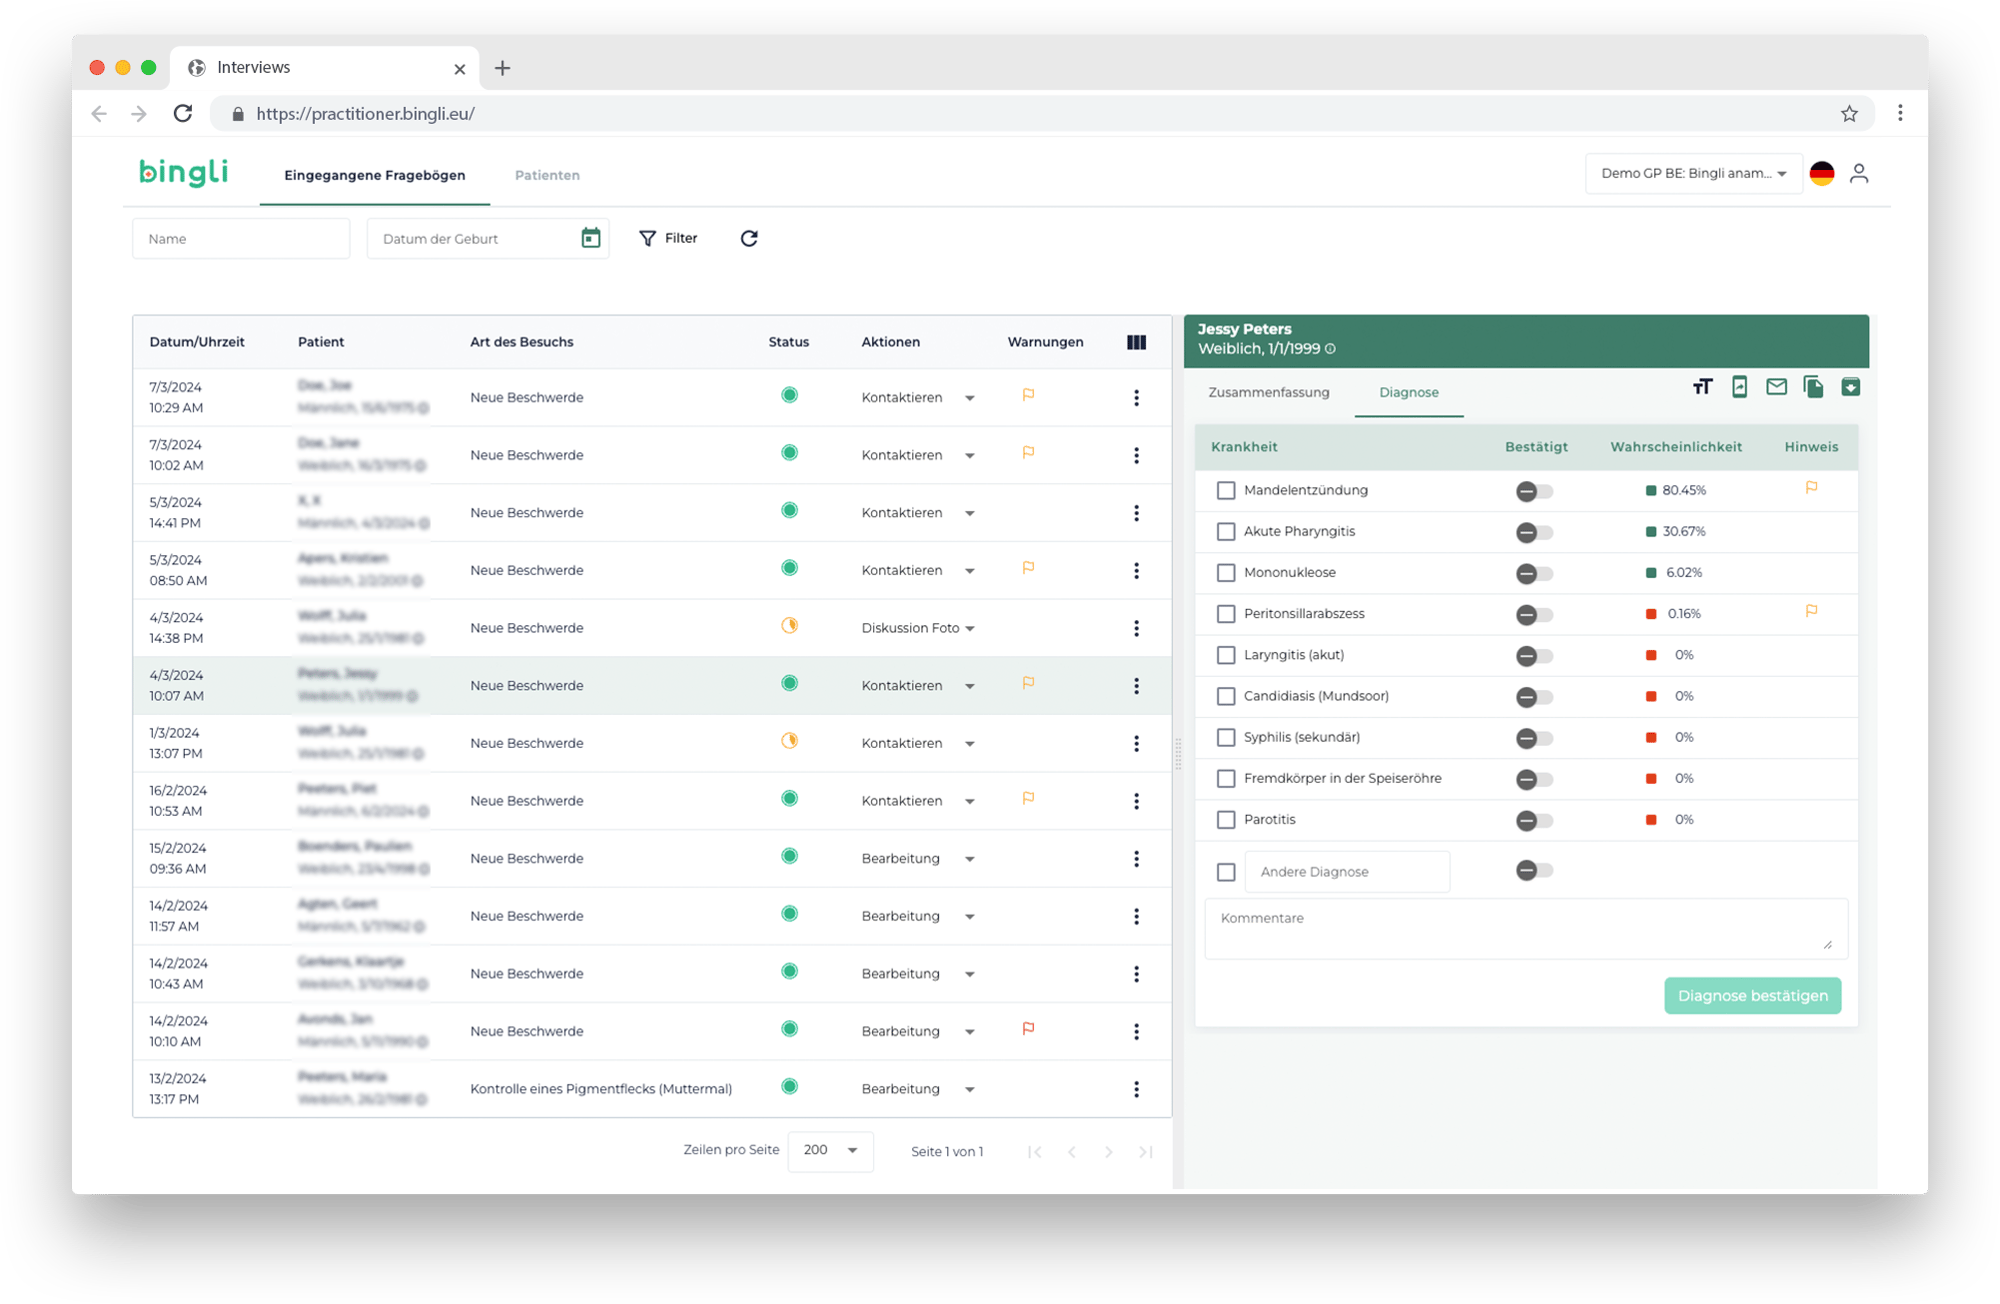Screen dimensions: 2000x1304
Task: Expand Bearbeitung dropdown in 15/2/2024 row
Action: coord(969,859)
